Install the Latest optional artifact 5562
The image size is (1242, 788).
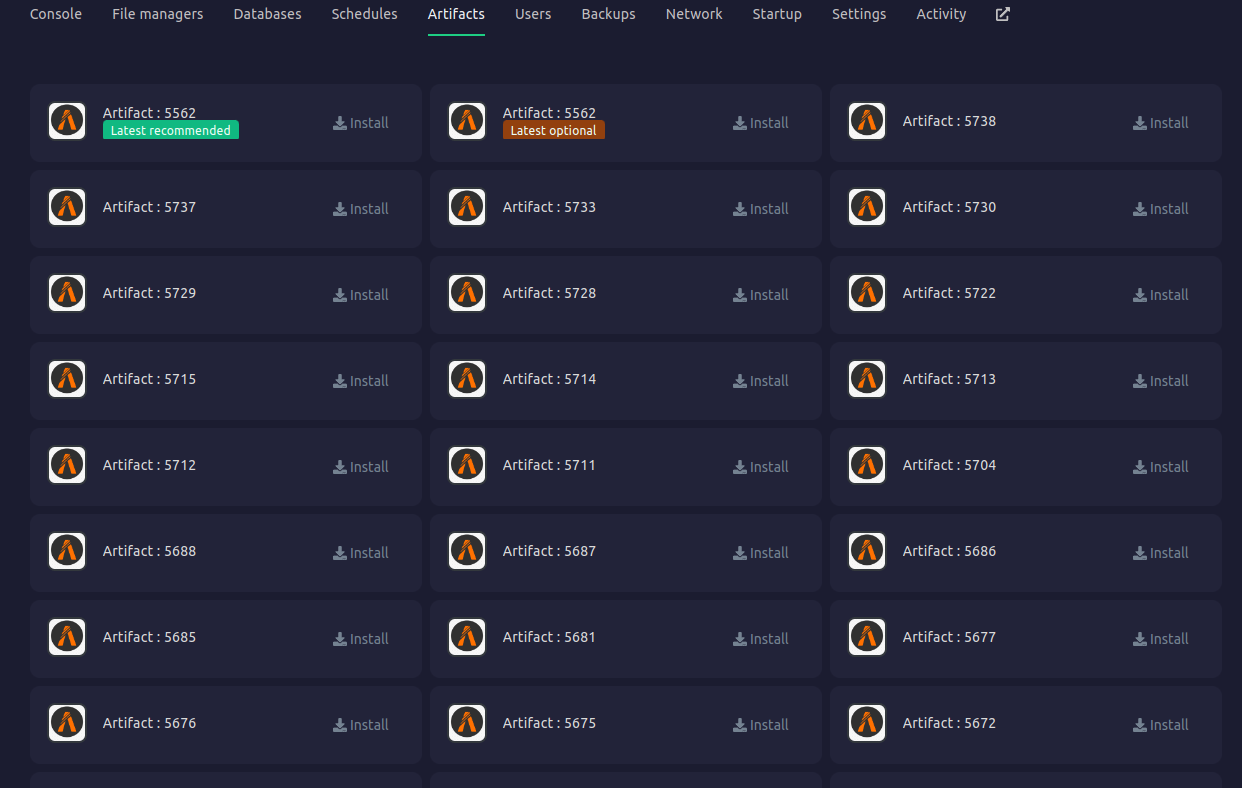[761, 123]
